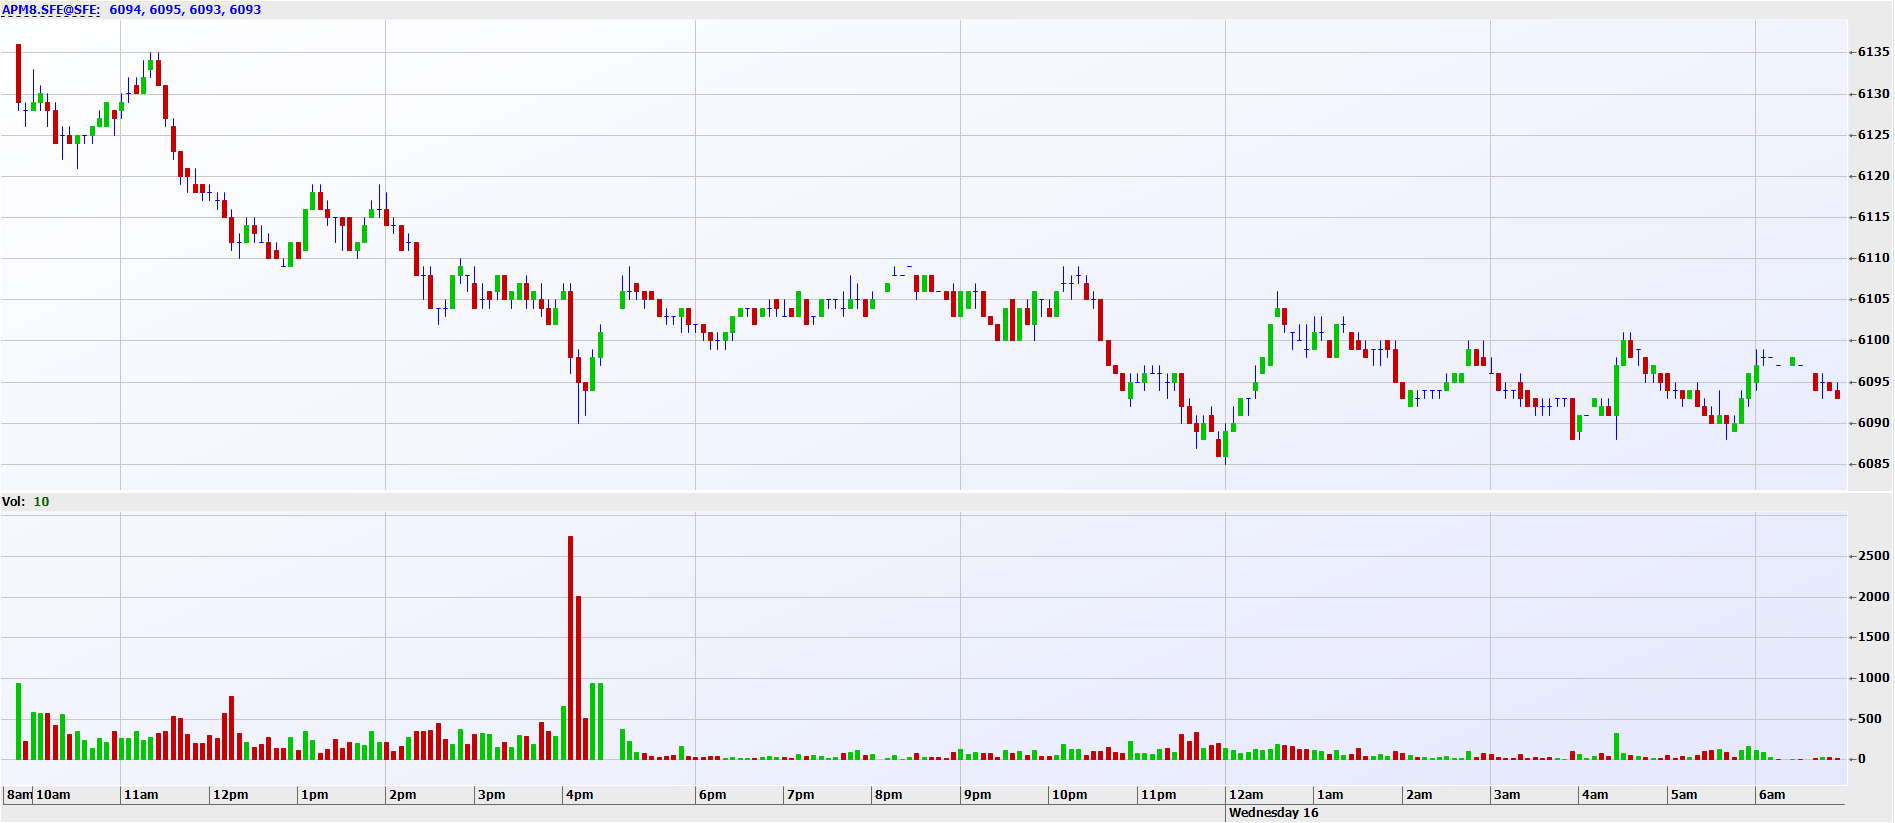Click the 12pm time axis marker

point(231,795)
